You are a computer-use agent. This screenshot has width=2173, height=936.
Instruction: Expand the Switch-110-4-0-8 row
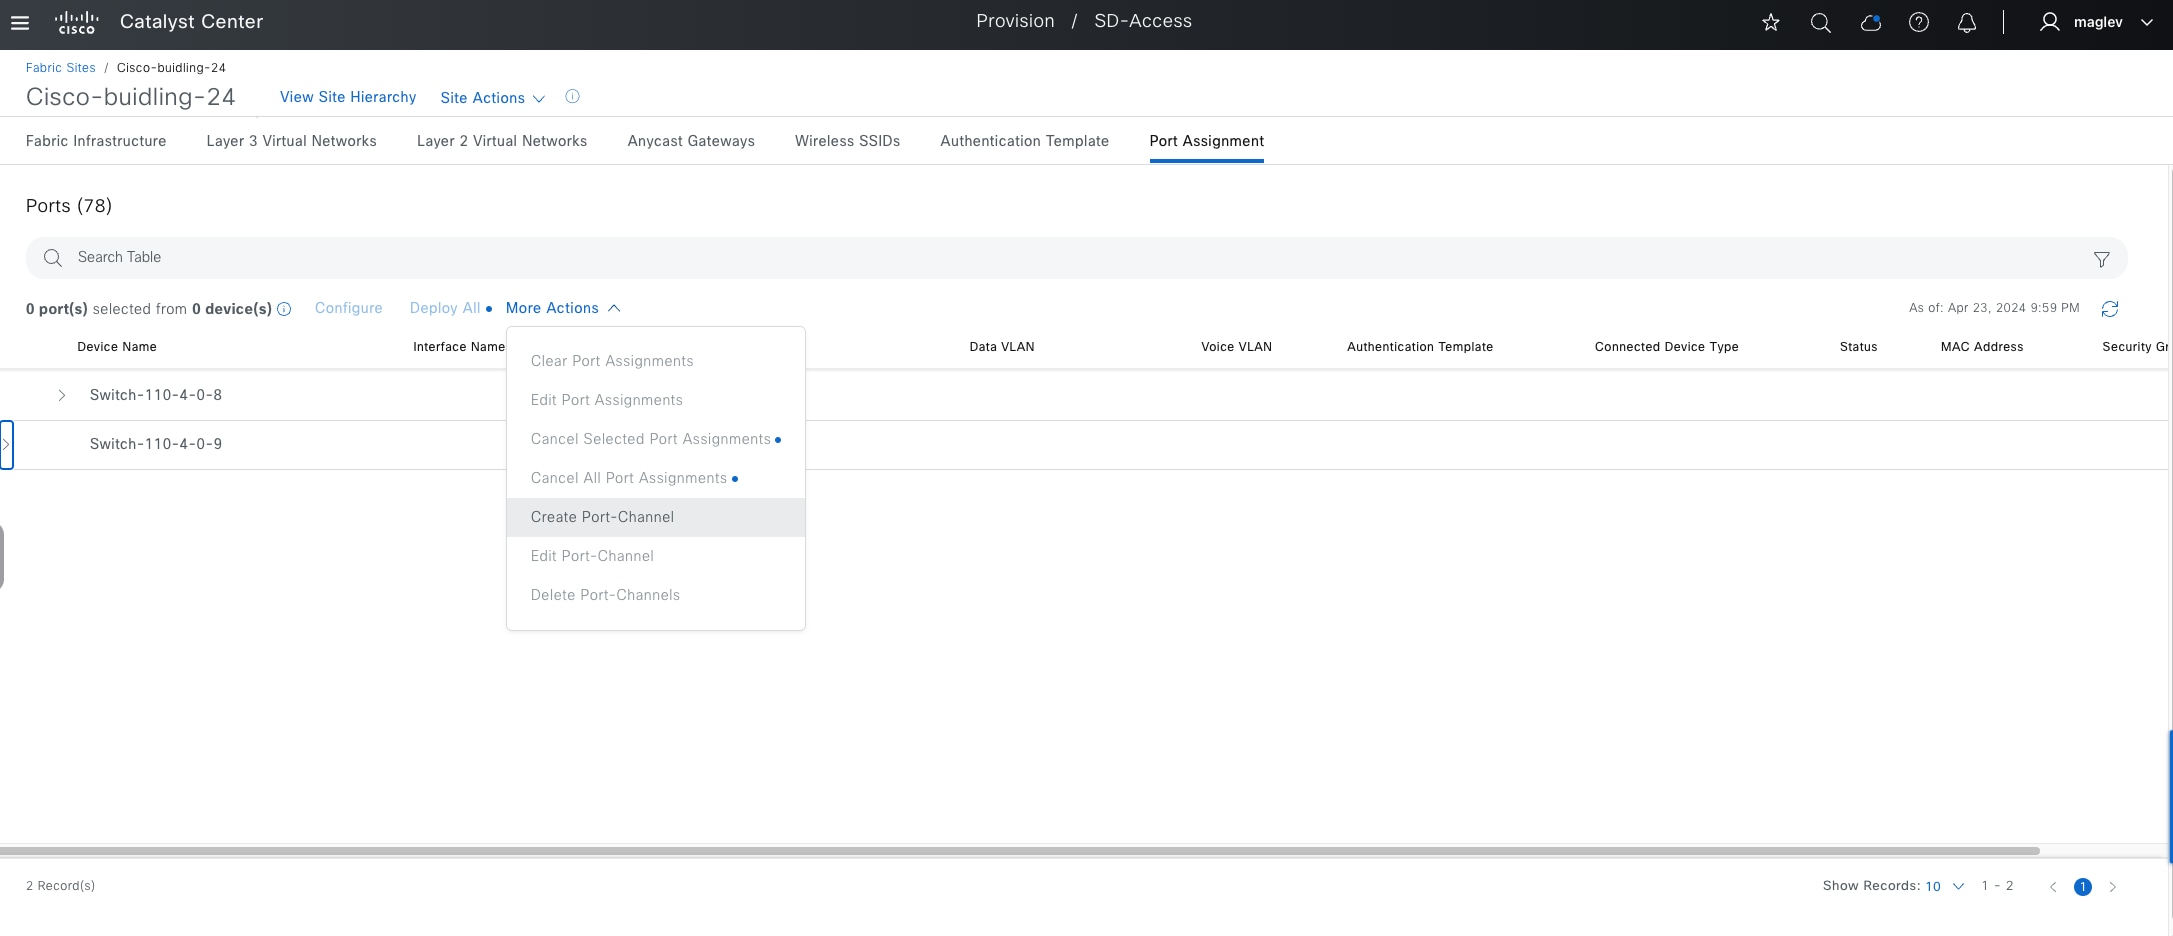(x=62, y=396)
